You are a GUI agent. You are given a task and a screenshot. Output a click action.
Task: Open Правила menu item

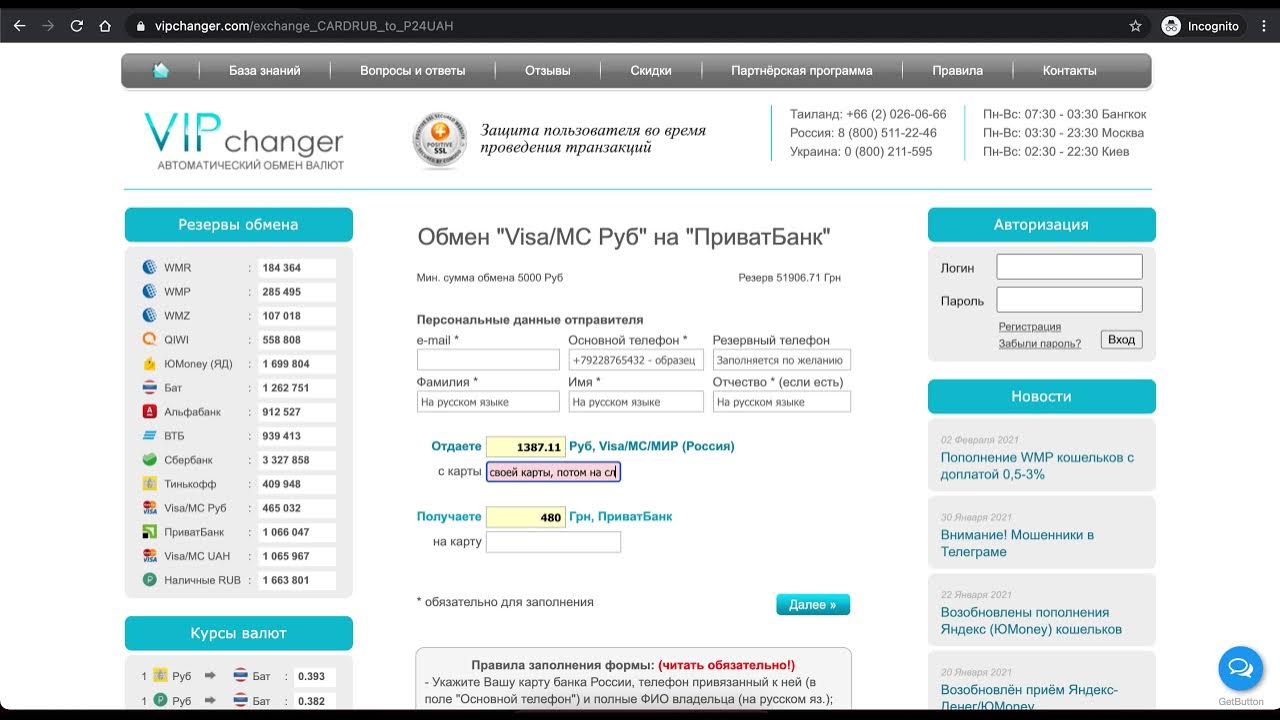(958, 71)
